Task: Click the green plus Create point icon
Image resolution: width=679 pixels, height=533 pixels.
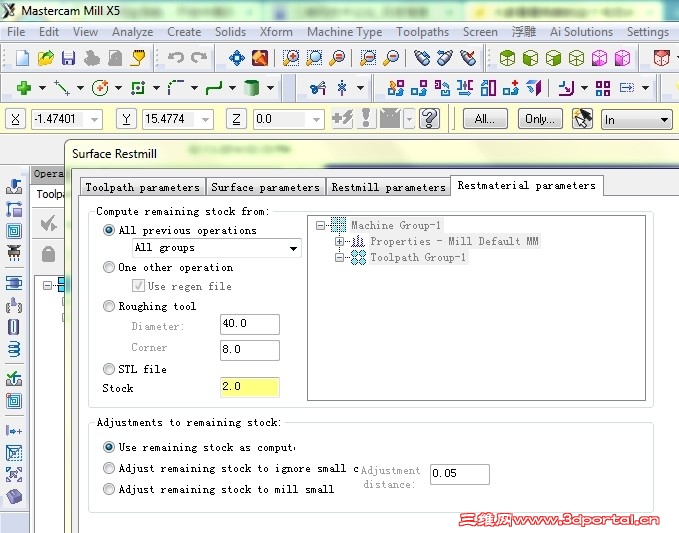Action: tap(24, 88)
